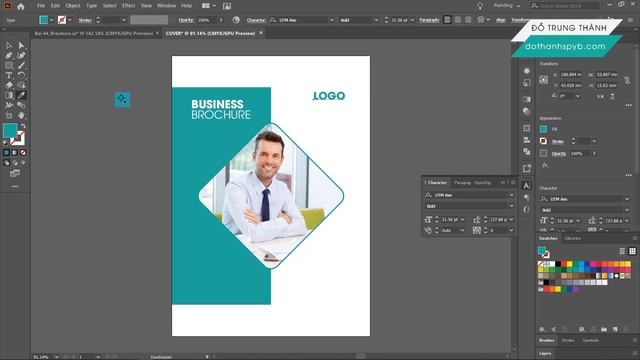
Task: Open font style Bold dropdown in control bar
Action: 376,20
